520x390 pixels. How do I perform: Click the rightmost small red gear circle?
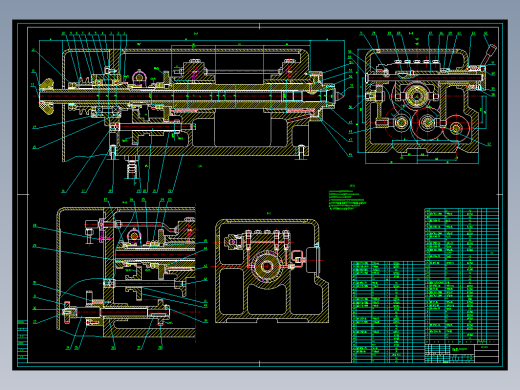point(456,128)
